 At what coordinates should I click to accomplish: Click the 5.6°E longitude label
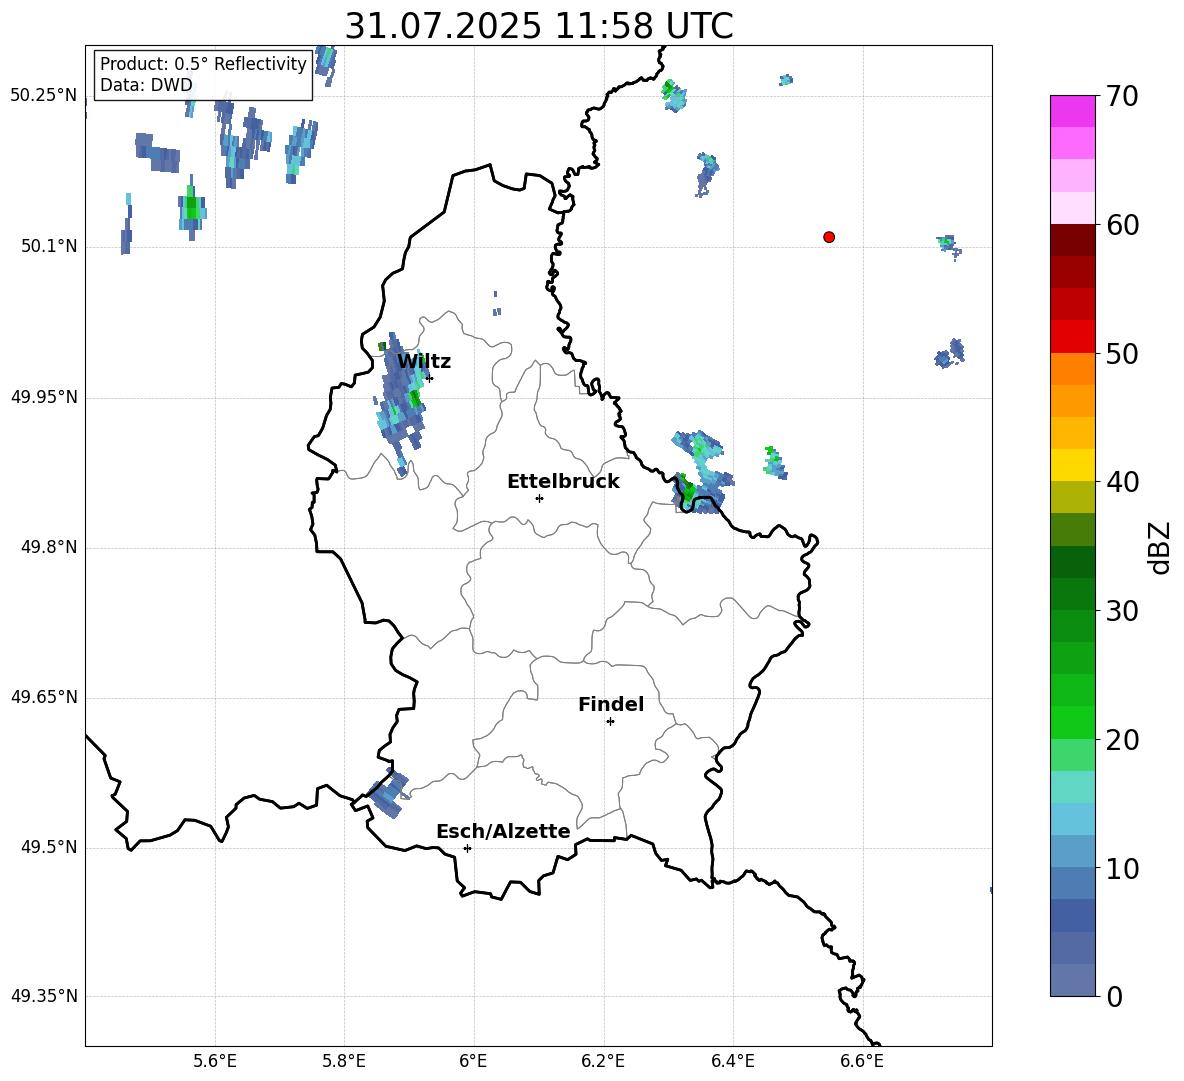pos(215,1061)
